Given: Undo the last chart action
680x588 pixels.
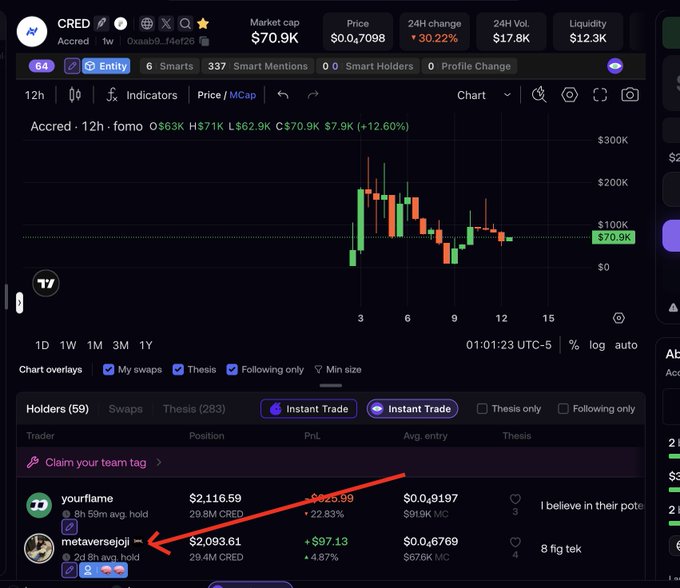Looking at the screenshot, I should coord(283,95).
